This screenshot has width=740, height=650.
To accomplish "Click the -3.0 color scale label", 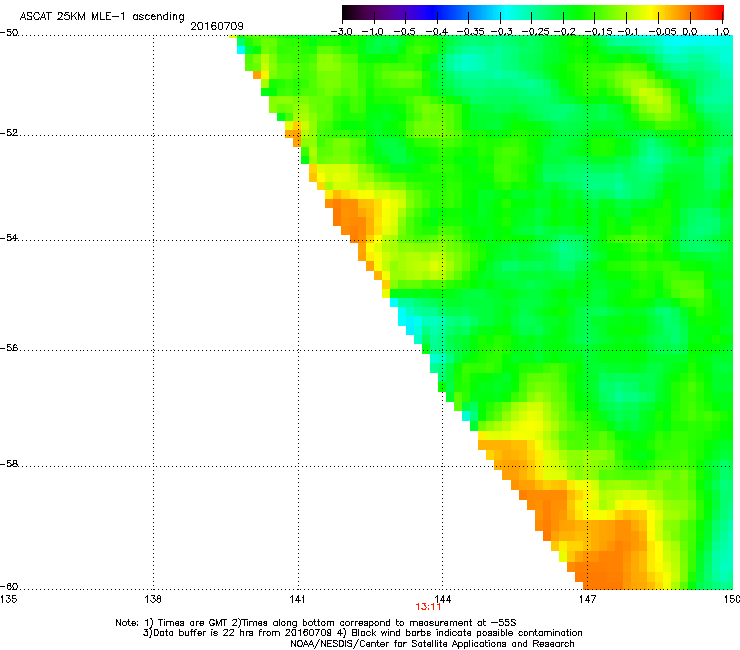I will [x=342, y=32].
